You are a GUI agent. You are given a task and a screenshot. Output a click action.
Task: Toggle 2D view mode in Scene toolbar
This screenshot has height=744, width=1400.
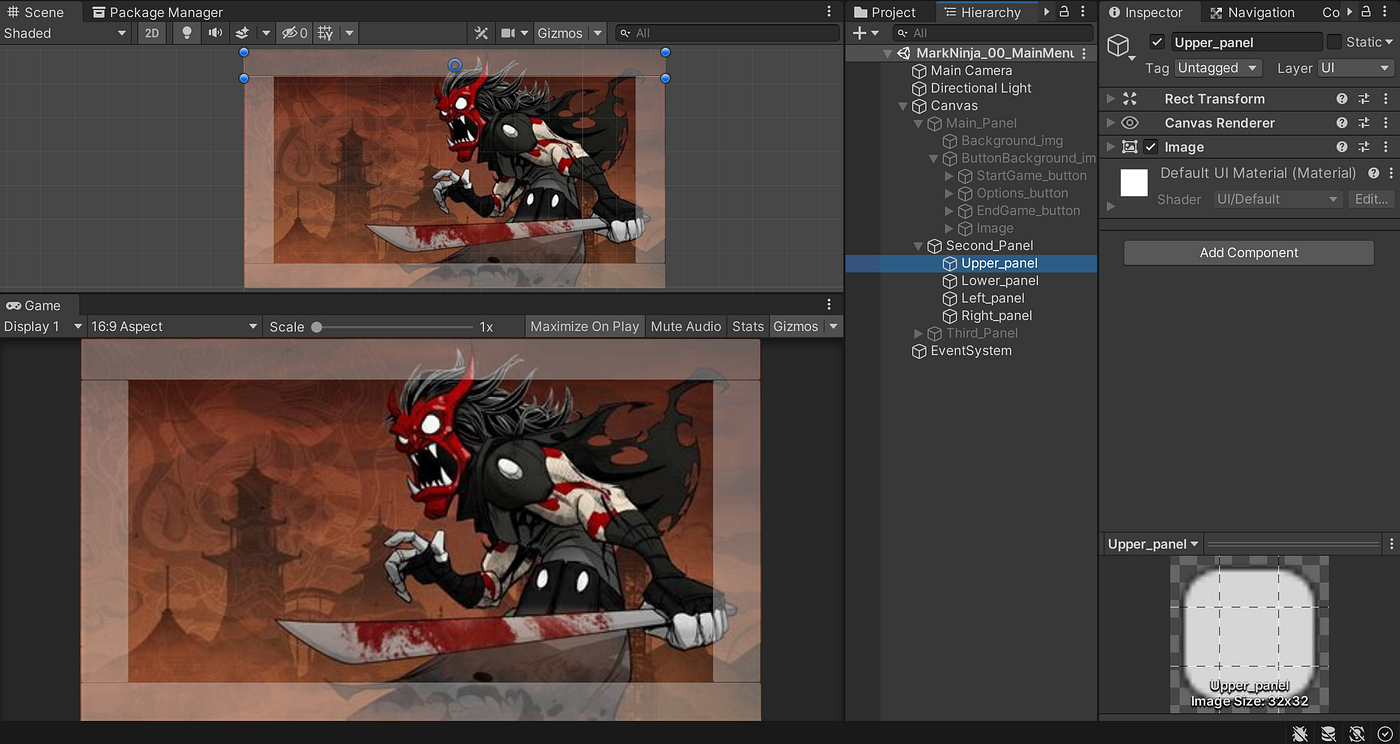click(x=151, y=32)
